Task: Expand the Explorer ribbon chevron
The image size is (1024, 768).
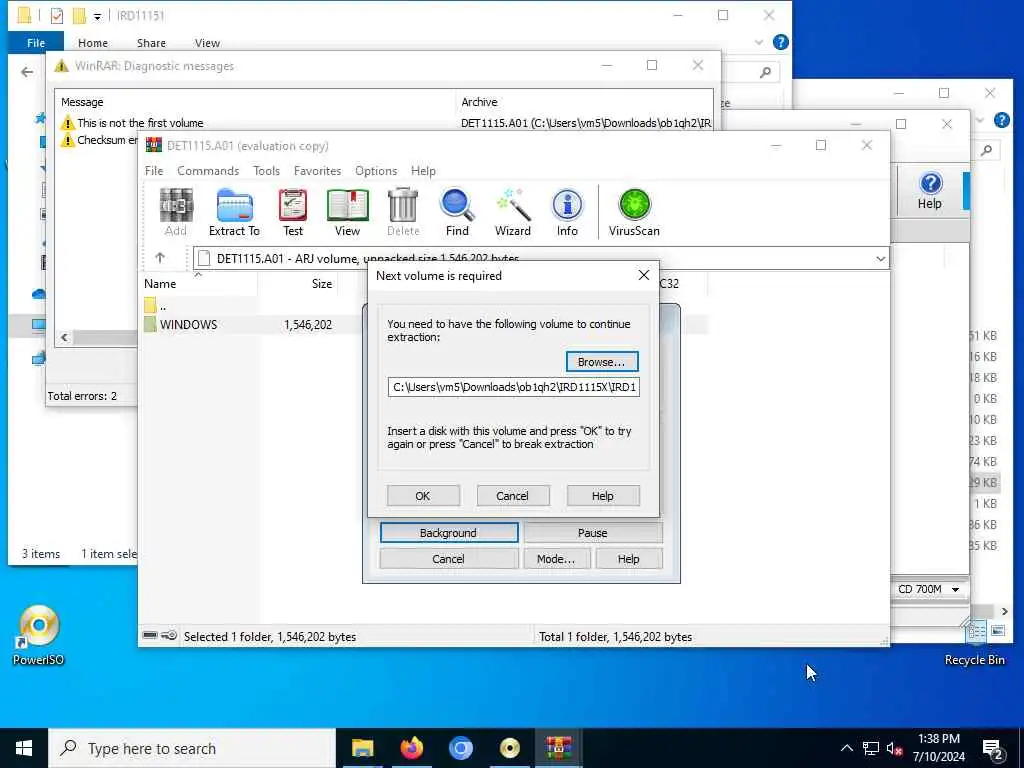Action: point(758,42)
